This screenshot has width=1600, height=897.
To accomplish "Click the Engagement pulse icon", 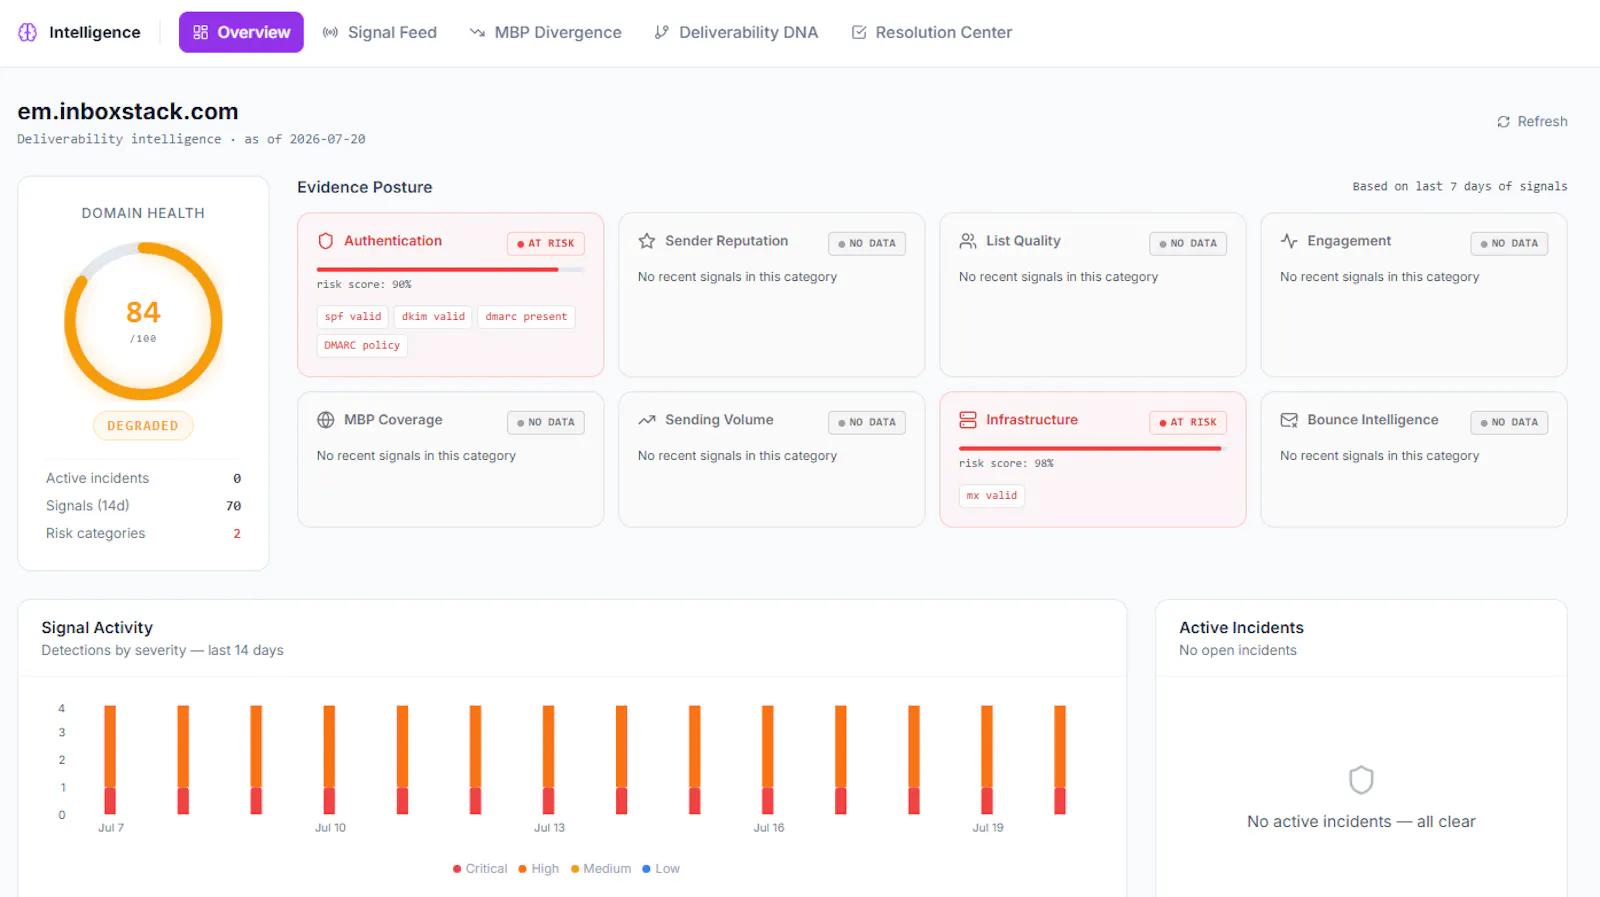I will pyautogui.click(x=1289, y=241).
